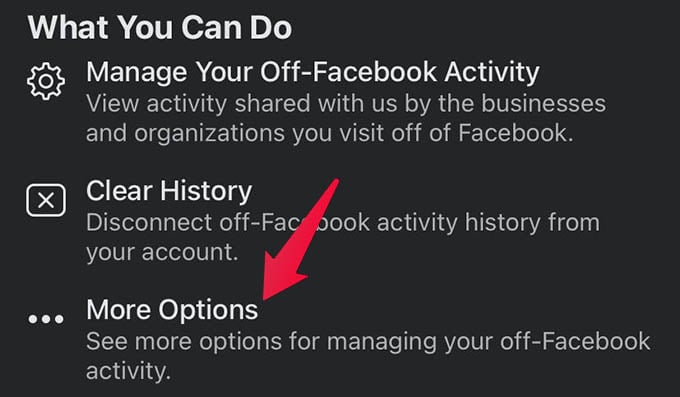The image size is (680, 397).
Task: Click the 'What You Can Do' heading
Action: [x=160, y=27]
